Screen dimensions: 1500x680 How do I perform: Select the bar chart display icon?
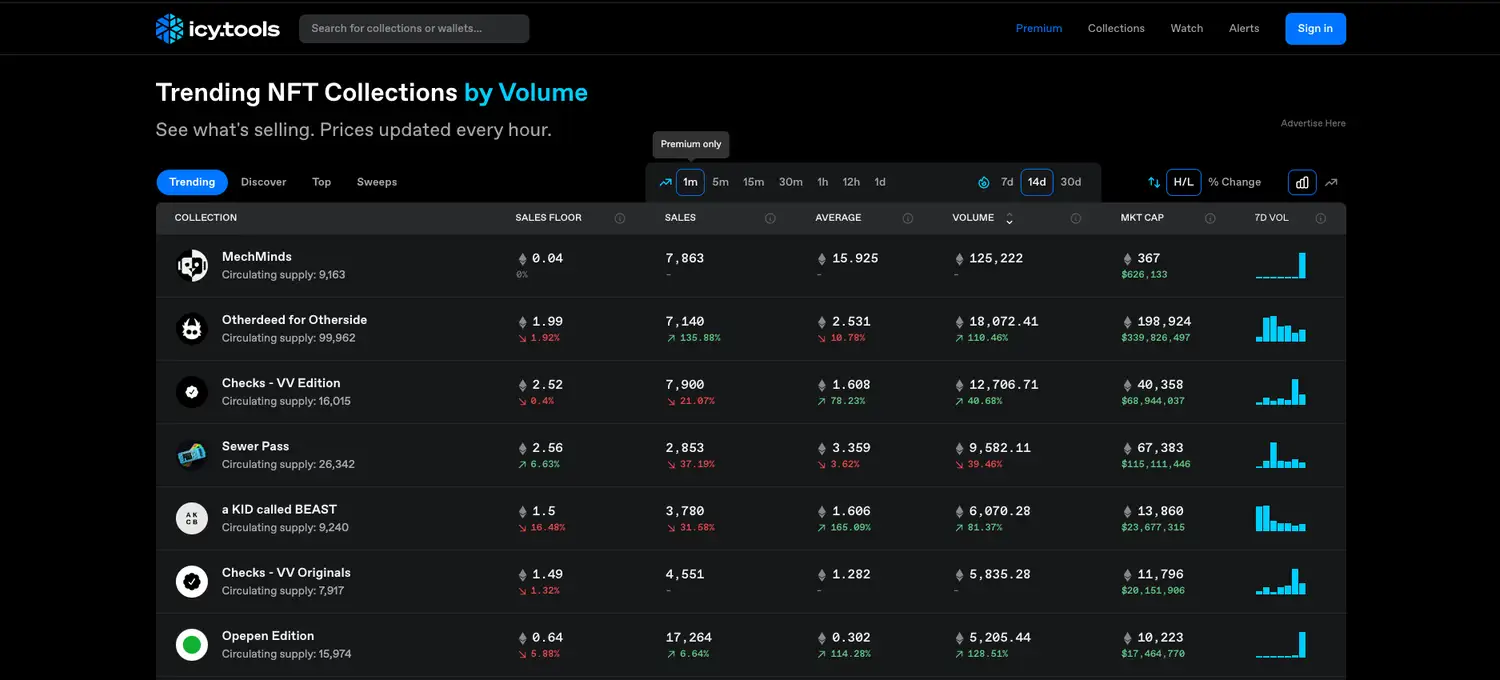click(1301, 181)
